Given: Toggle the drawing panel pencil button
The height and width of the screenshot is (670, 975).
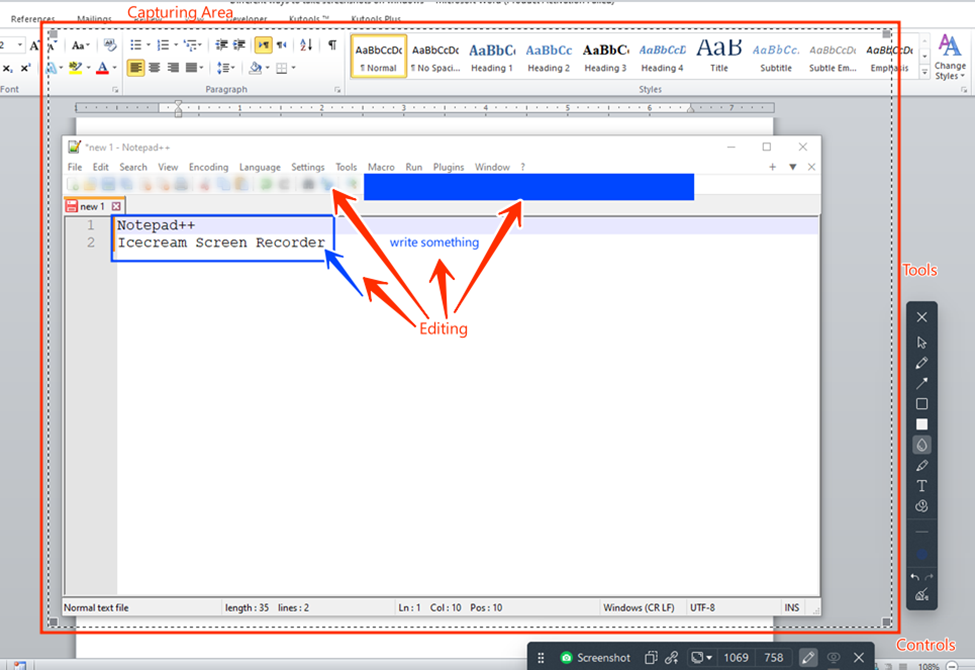Looking at the screenshot, I should (x=808, y=658).
